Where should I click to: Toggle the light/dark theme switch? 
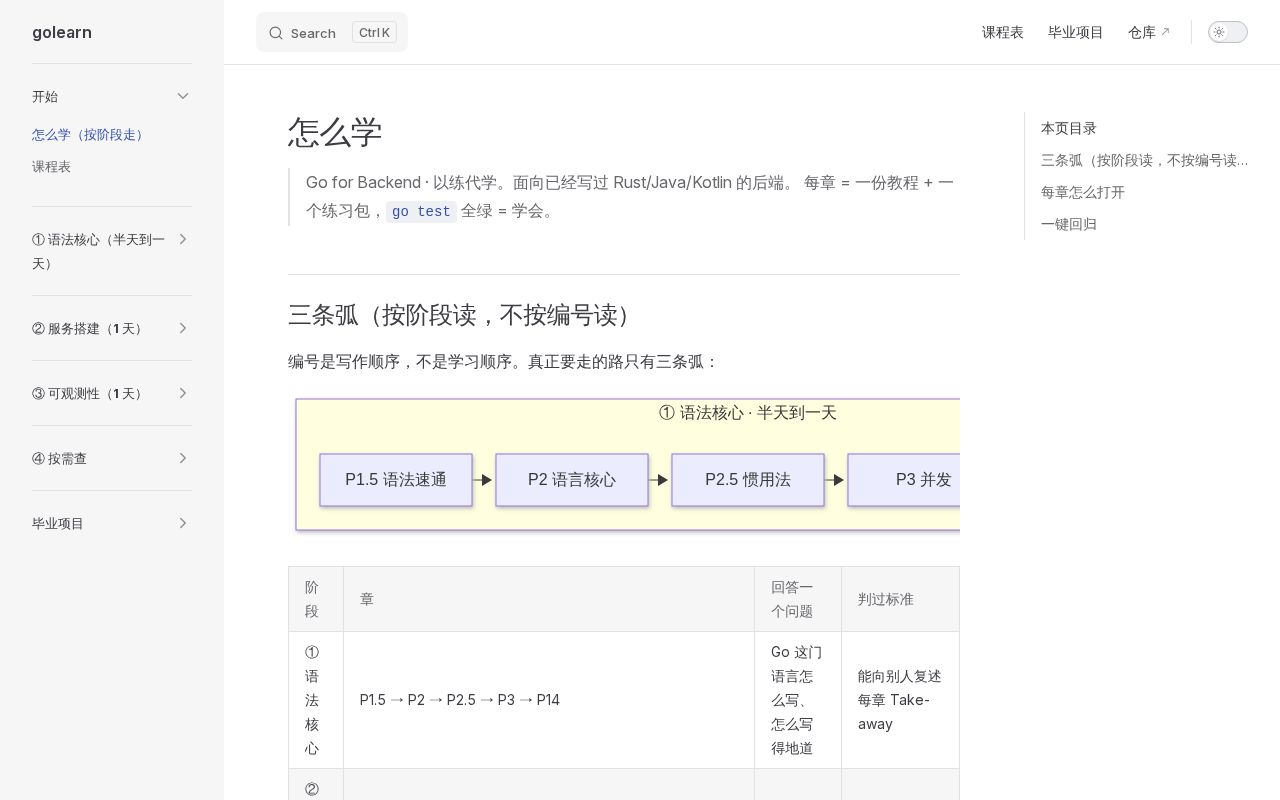[x=1228, y=32]
